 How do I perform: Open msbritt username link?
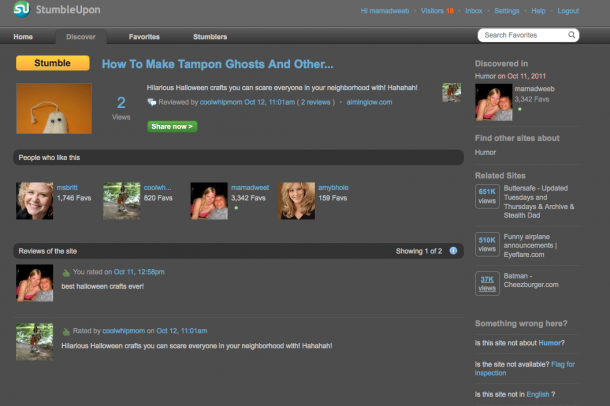pos(67,187)
